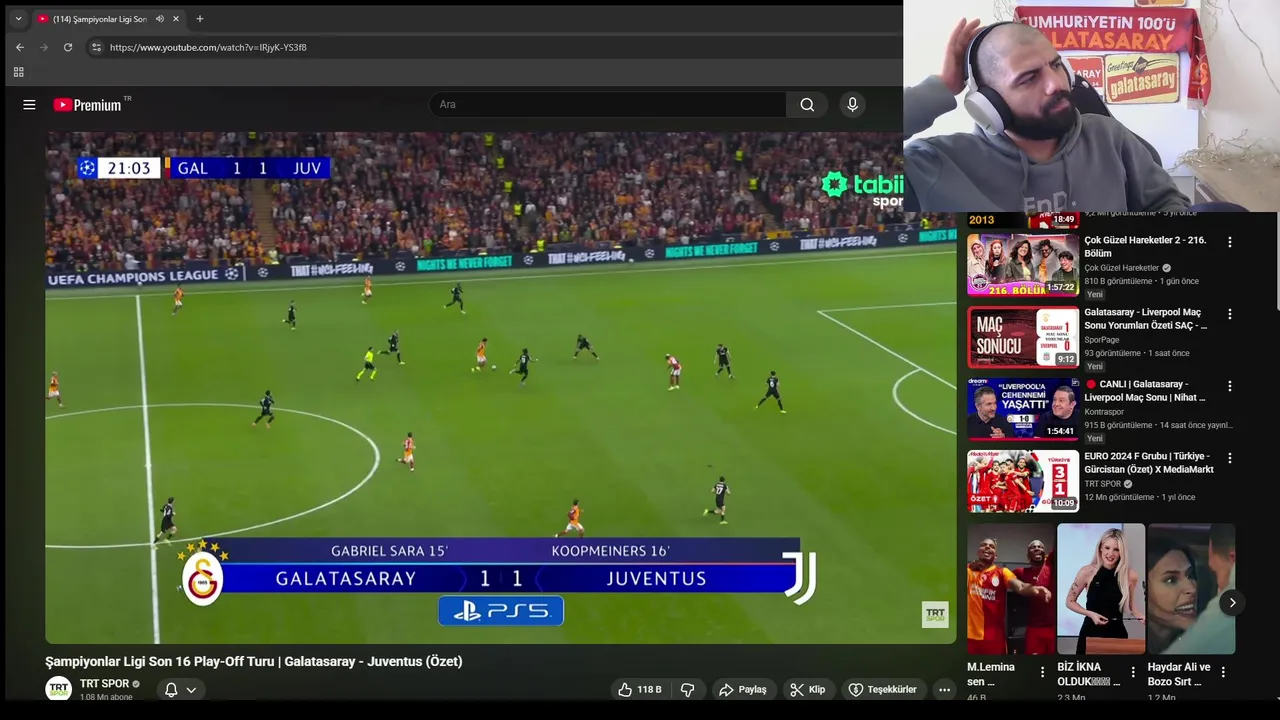Go forward in browser history

[43, 47]
